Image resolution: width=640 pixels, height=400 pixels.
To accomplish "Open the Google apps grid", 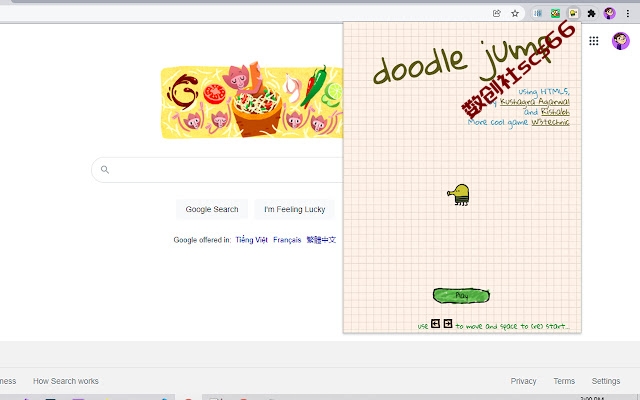I will tap(594, 41).
